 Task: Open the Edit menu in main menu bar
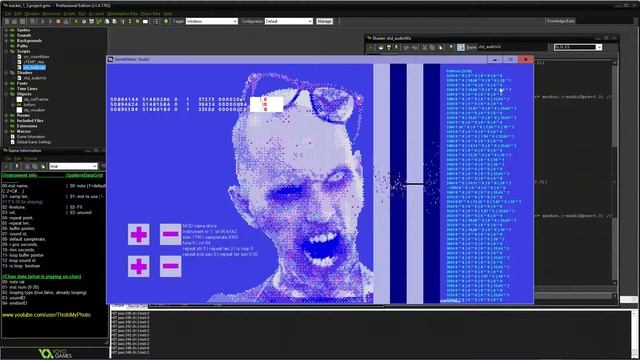tap(18, 13)
